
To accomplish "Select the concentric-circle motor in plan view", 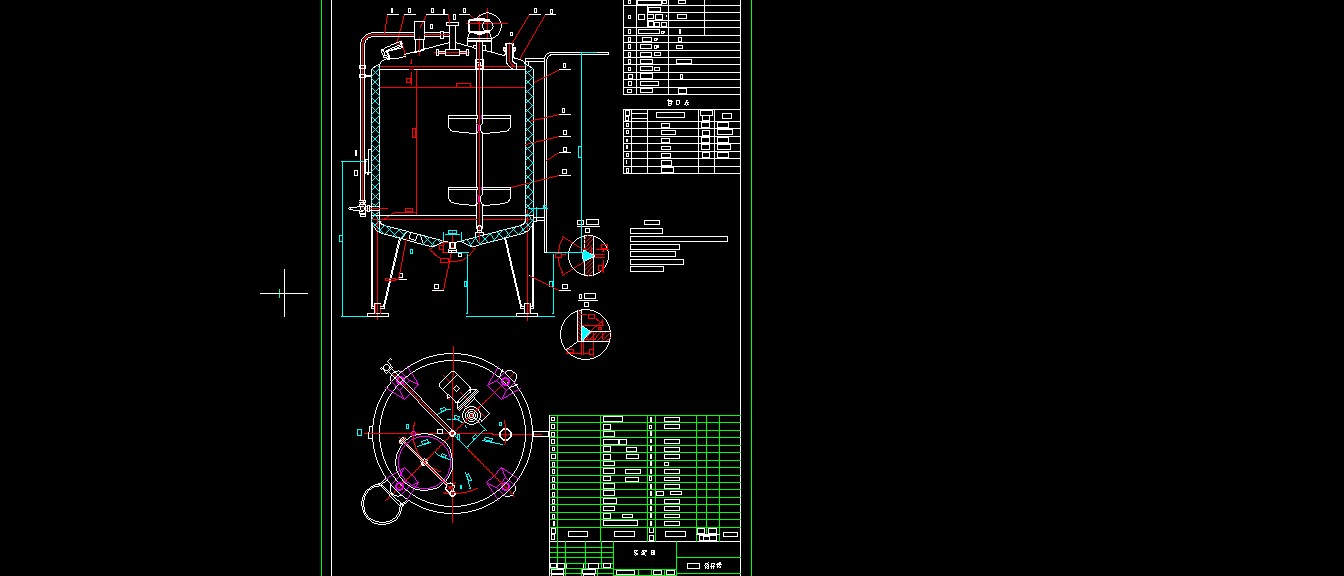I will point(470,413).
